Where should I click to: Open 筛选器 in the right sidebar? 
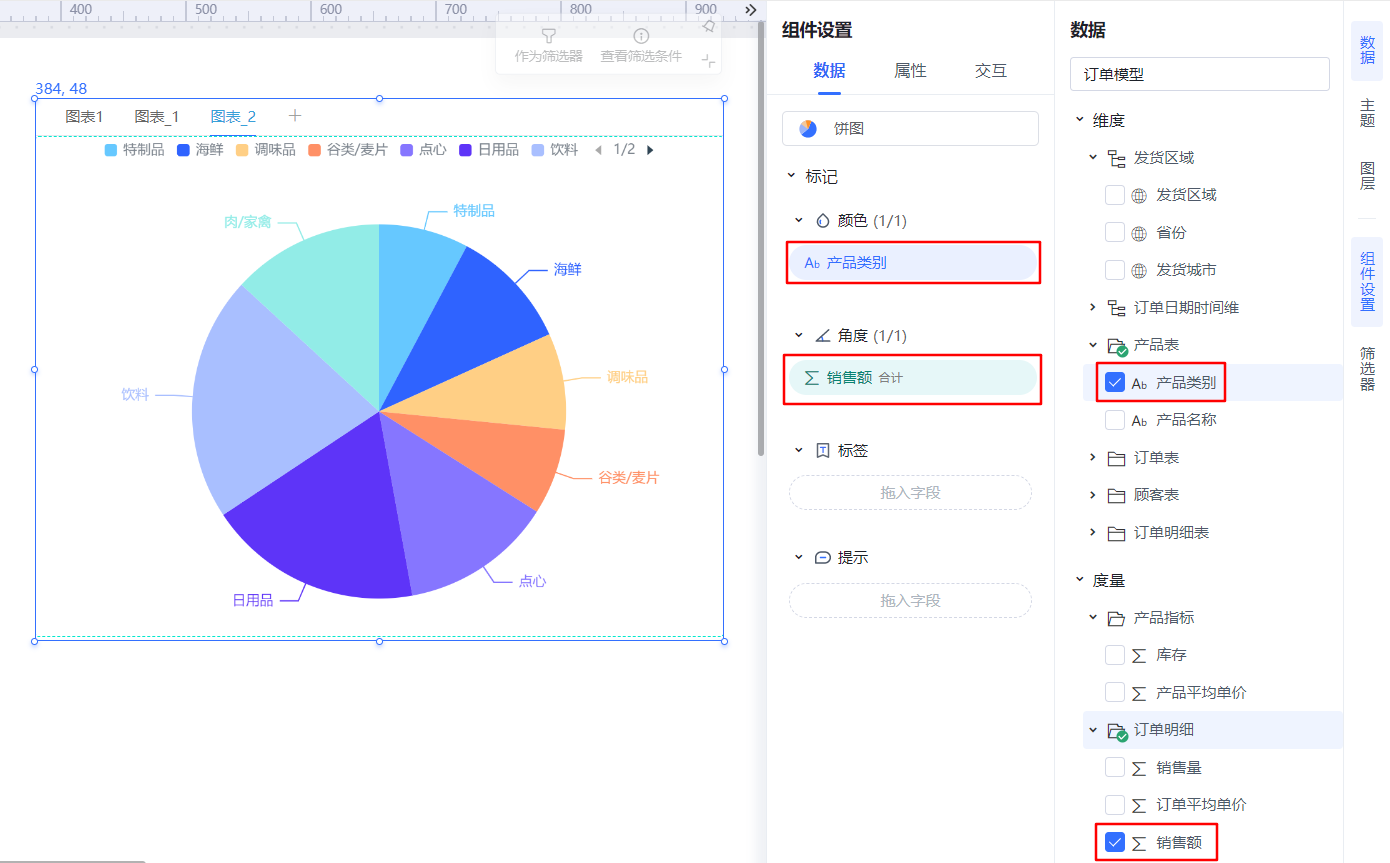[1367, 369]
